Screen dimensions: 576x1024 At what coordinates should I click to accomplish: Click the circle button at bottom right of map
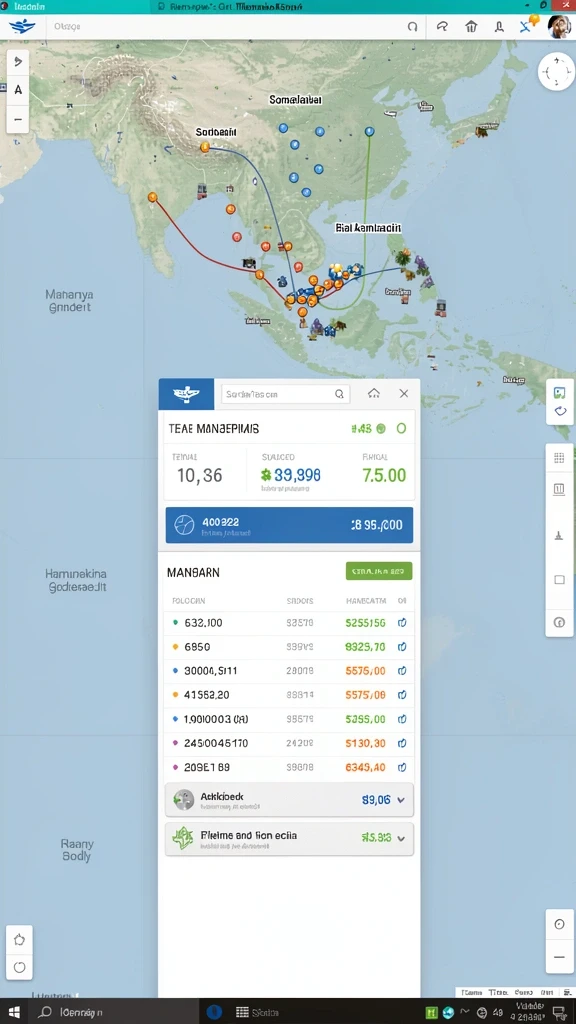(x=559, y=924)
